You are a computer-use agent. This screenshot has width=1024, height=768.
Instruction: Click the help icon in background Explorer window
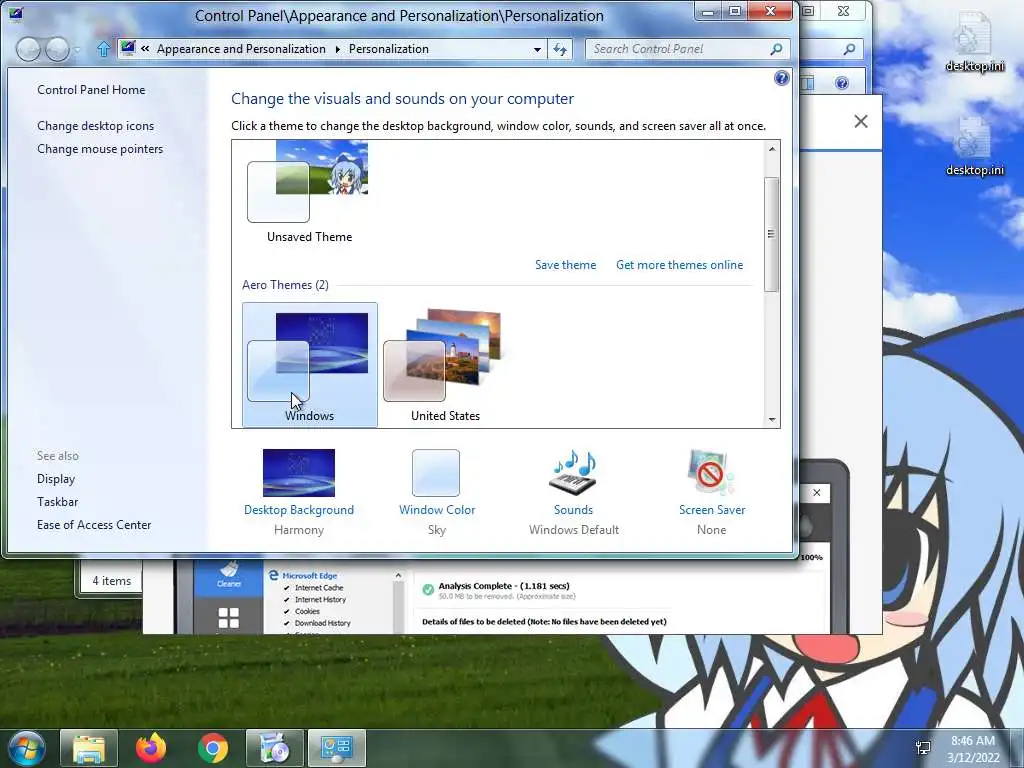click(x=842, y=83)
